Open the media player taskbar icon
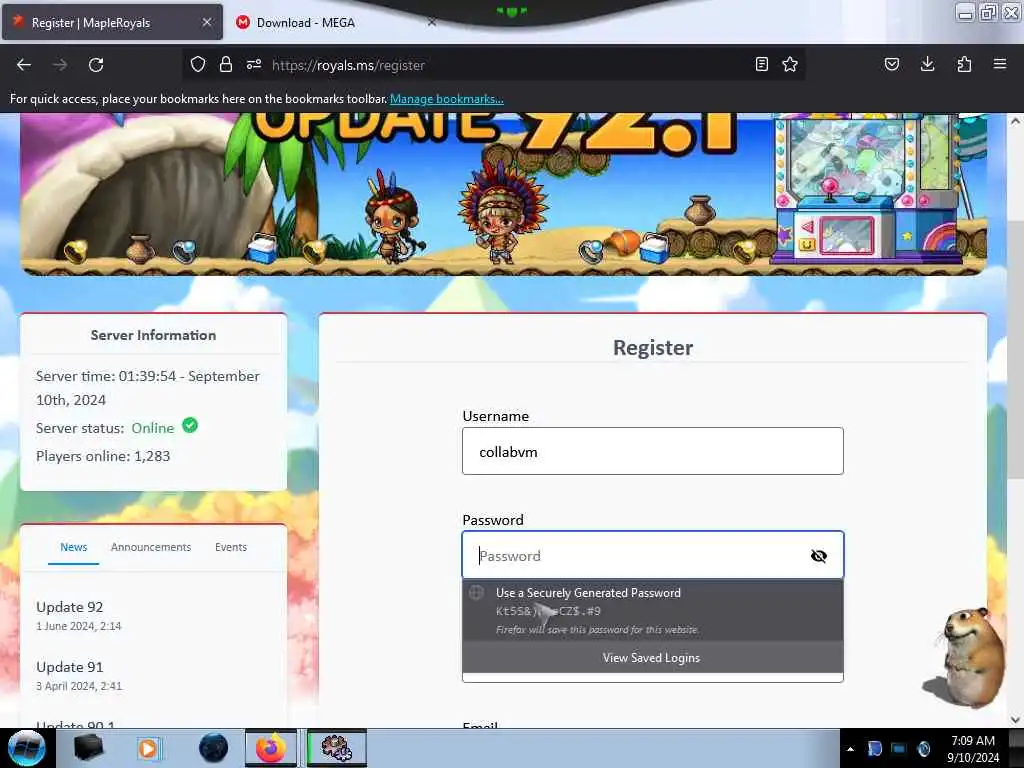 [148, 748]
